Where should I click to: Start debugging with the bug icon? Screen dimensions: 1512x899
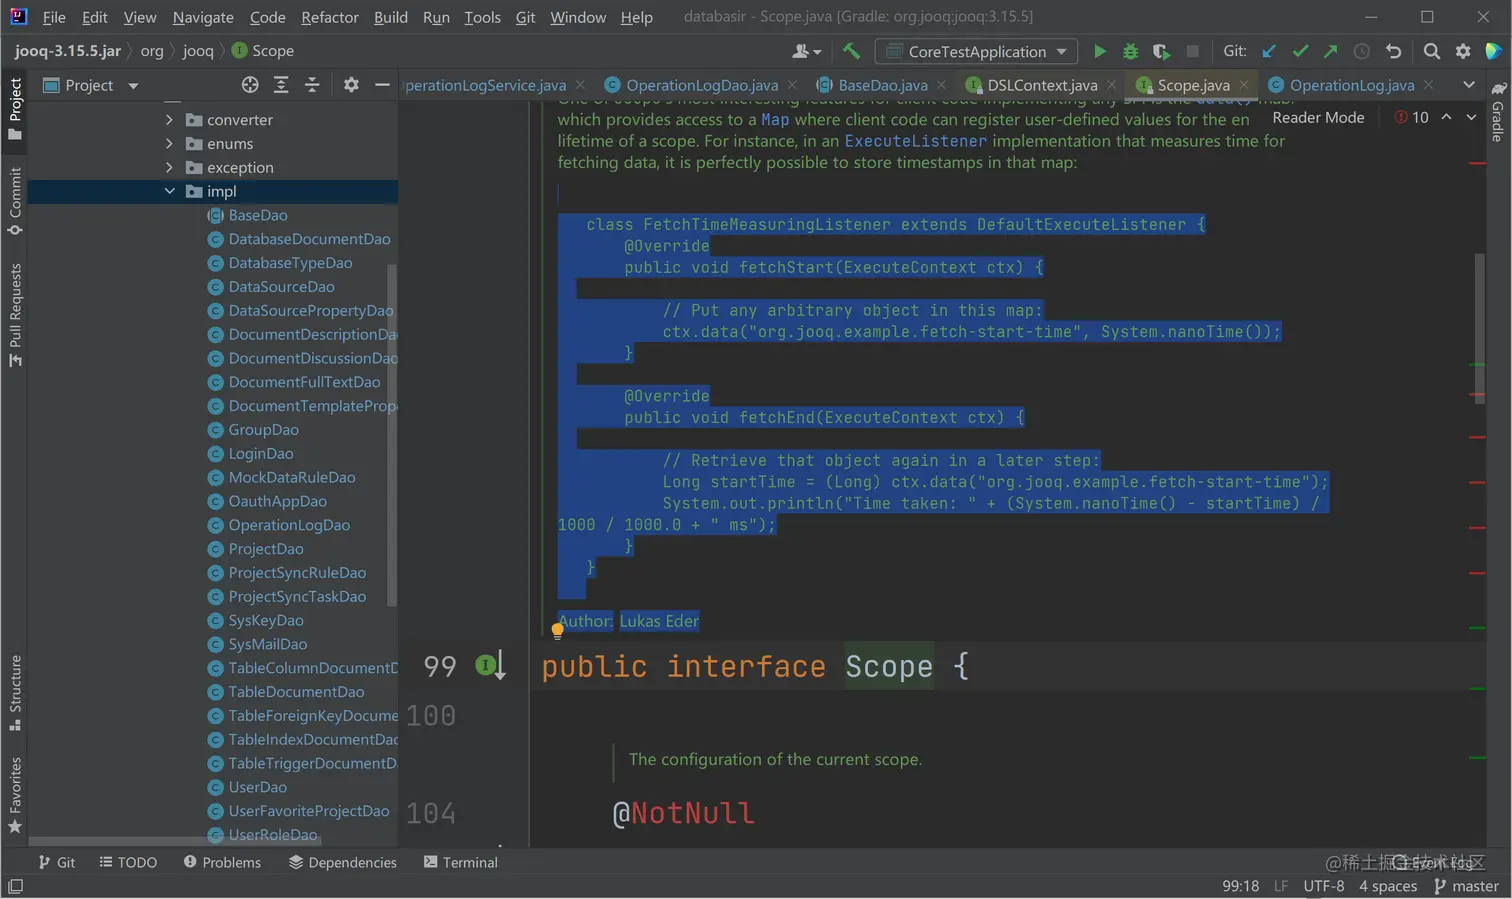(x=1130, y=51)
